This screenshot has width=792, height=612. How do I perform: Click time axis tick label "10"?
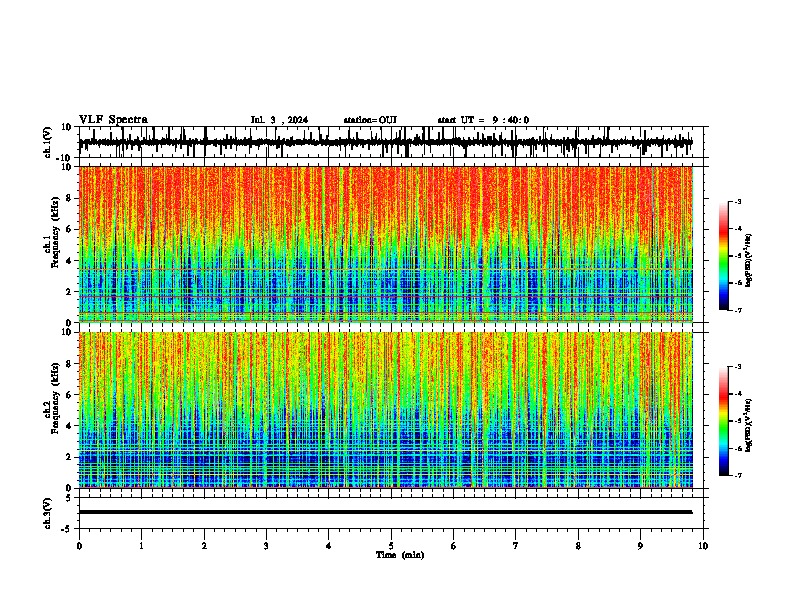pyautogui.click(x=703, y=546)
